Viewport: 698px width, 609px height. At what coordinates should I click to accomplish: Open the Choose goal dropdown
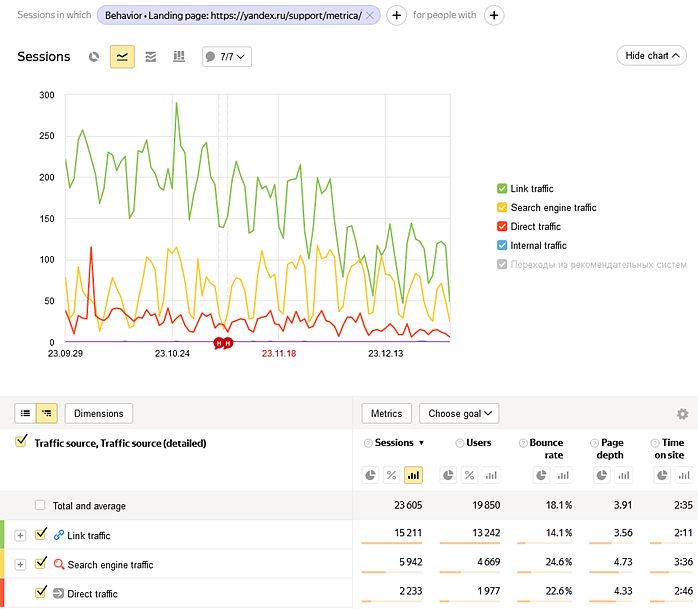pyautogui.click(x=458, y=413)
